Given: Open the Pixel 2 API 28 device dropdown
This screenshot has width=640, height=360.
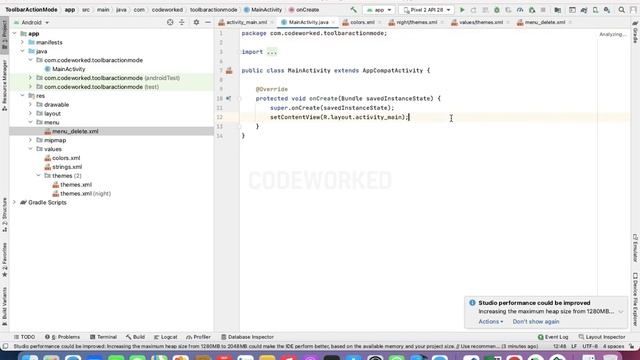Looking at the screenshot, I should pos(427,10).
